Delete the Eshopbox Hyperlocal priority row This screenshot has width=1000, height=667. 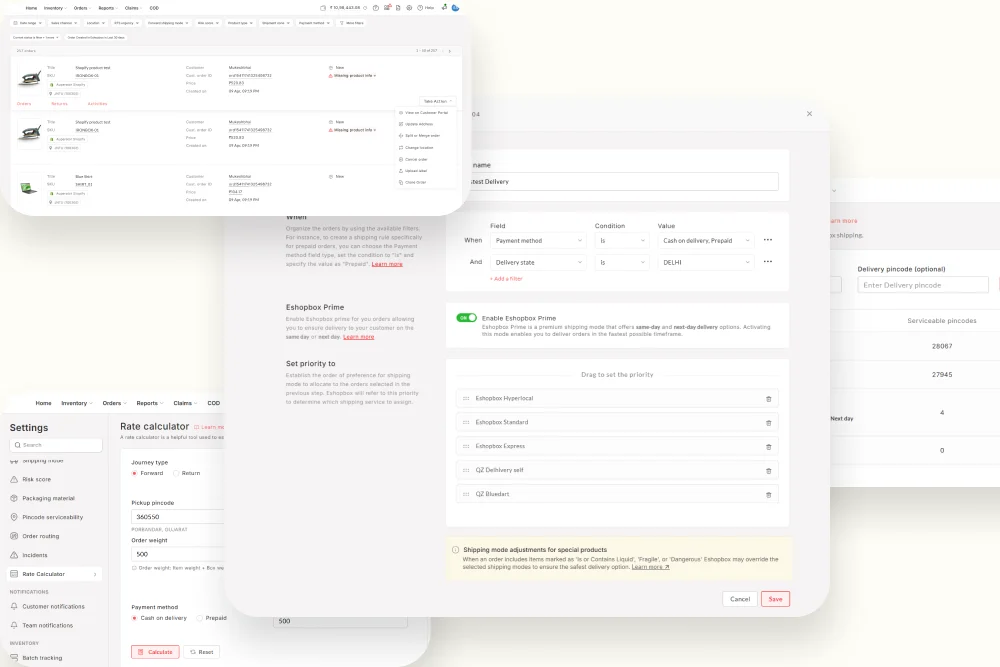[768, 399]
